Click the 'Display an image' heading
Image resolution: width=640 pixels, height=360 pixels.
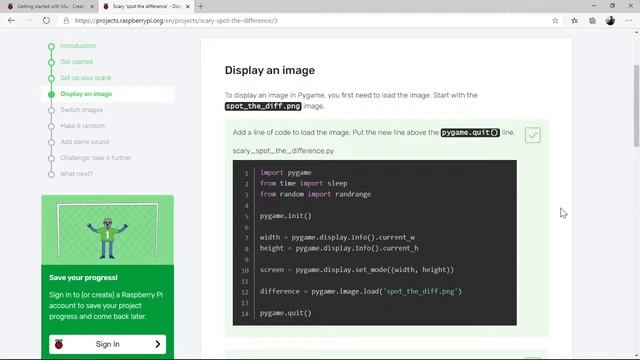coord(270,70)
